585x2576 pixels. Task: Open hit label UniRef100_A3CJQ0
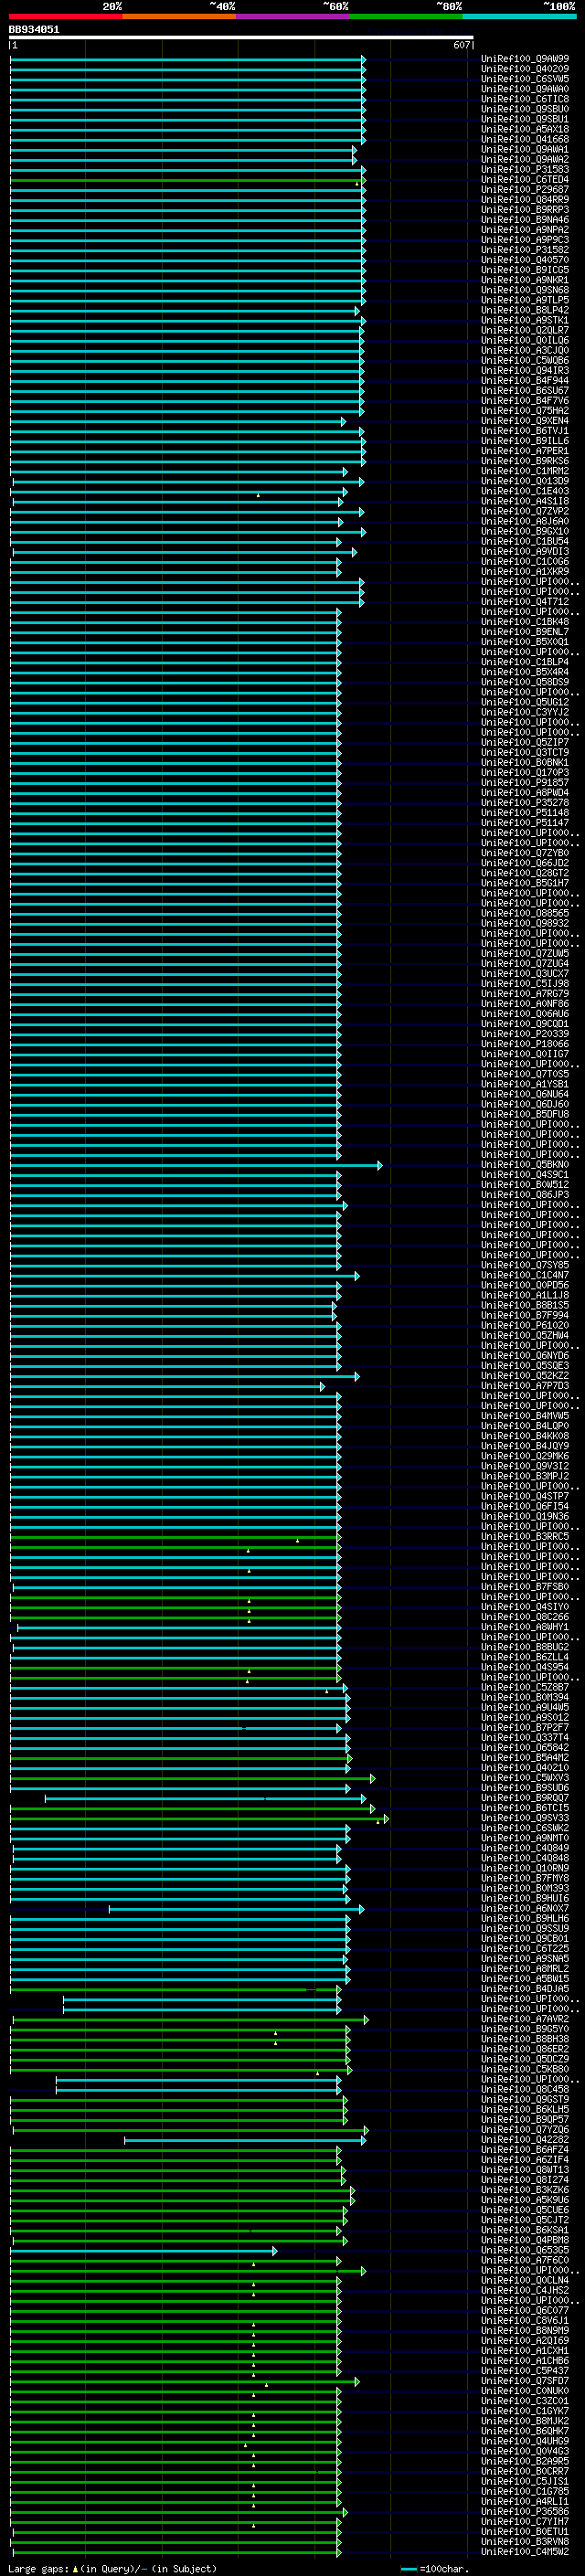pos(525,350)
